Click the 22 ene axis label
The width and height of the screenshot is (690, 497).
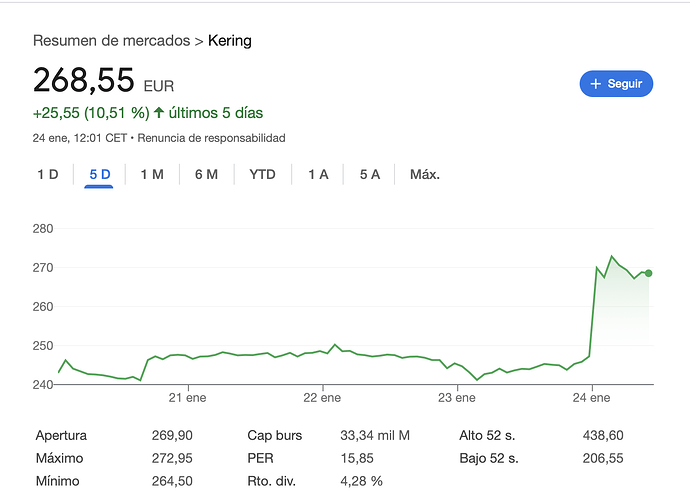point(322,398)
